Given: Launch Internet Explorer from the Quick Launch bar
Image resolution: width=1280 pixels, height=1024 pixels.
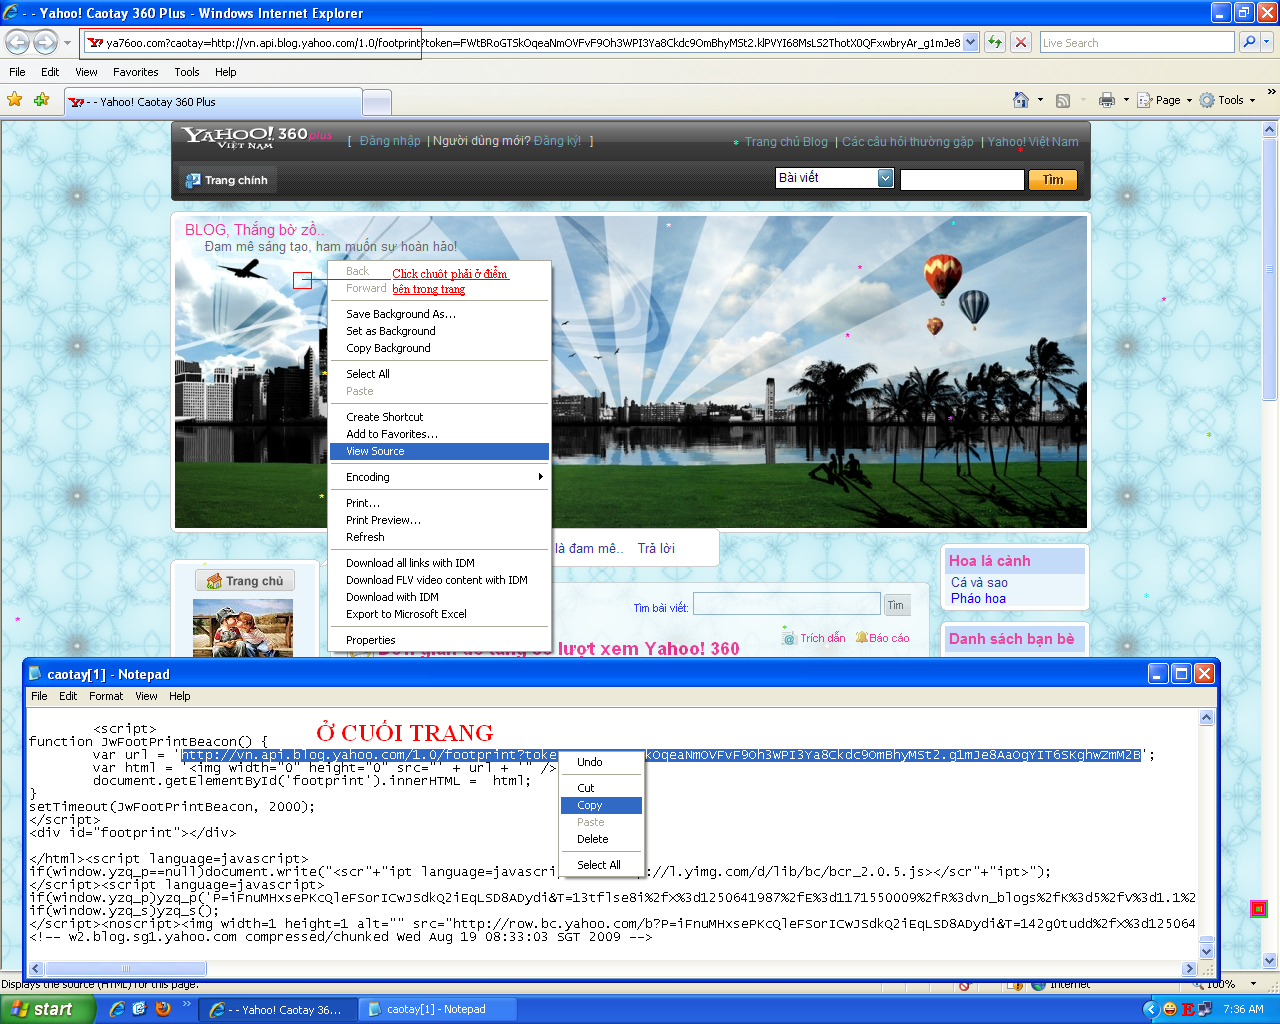Looking at the screenshot, I should [x=117, y=1009].
